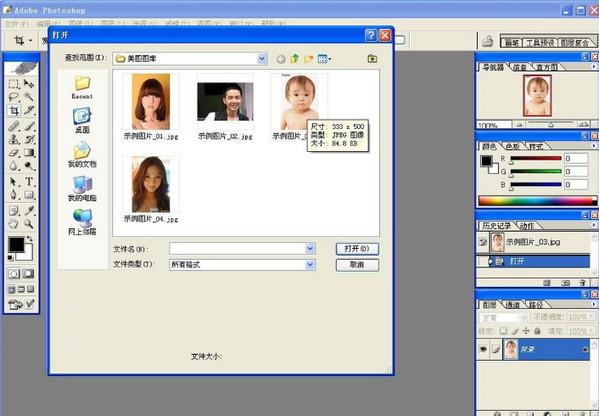Expand the 查找范围 folder dropdown
599x416 pixels.
[262, 59]
